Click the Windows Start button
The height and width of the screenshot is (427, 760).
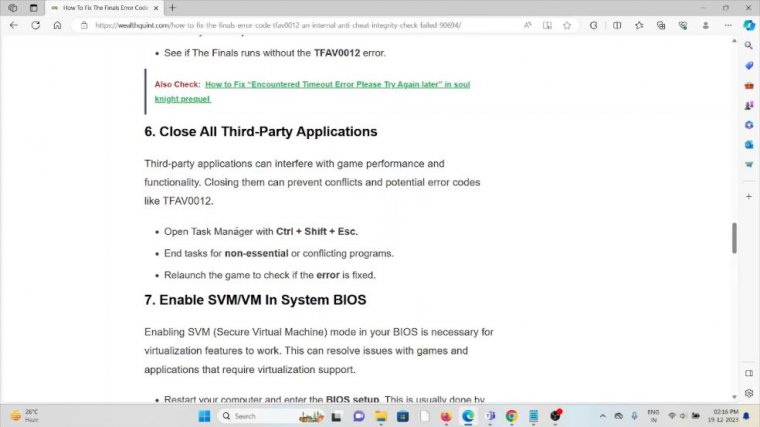[x=205, y=415]
